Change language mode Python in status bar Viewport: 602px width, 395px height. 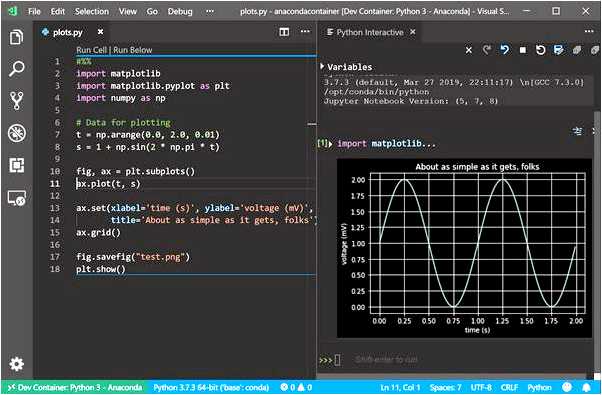coord(539,387)
